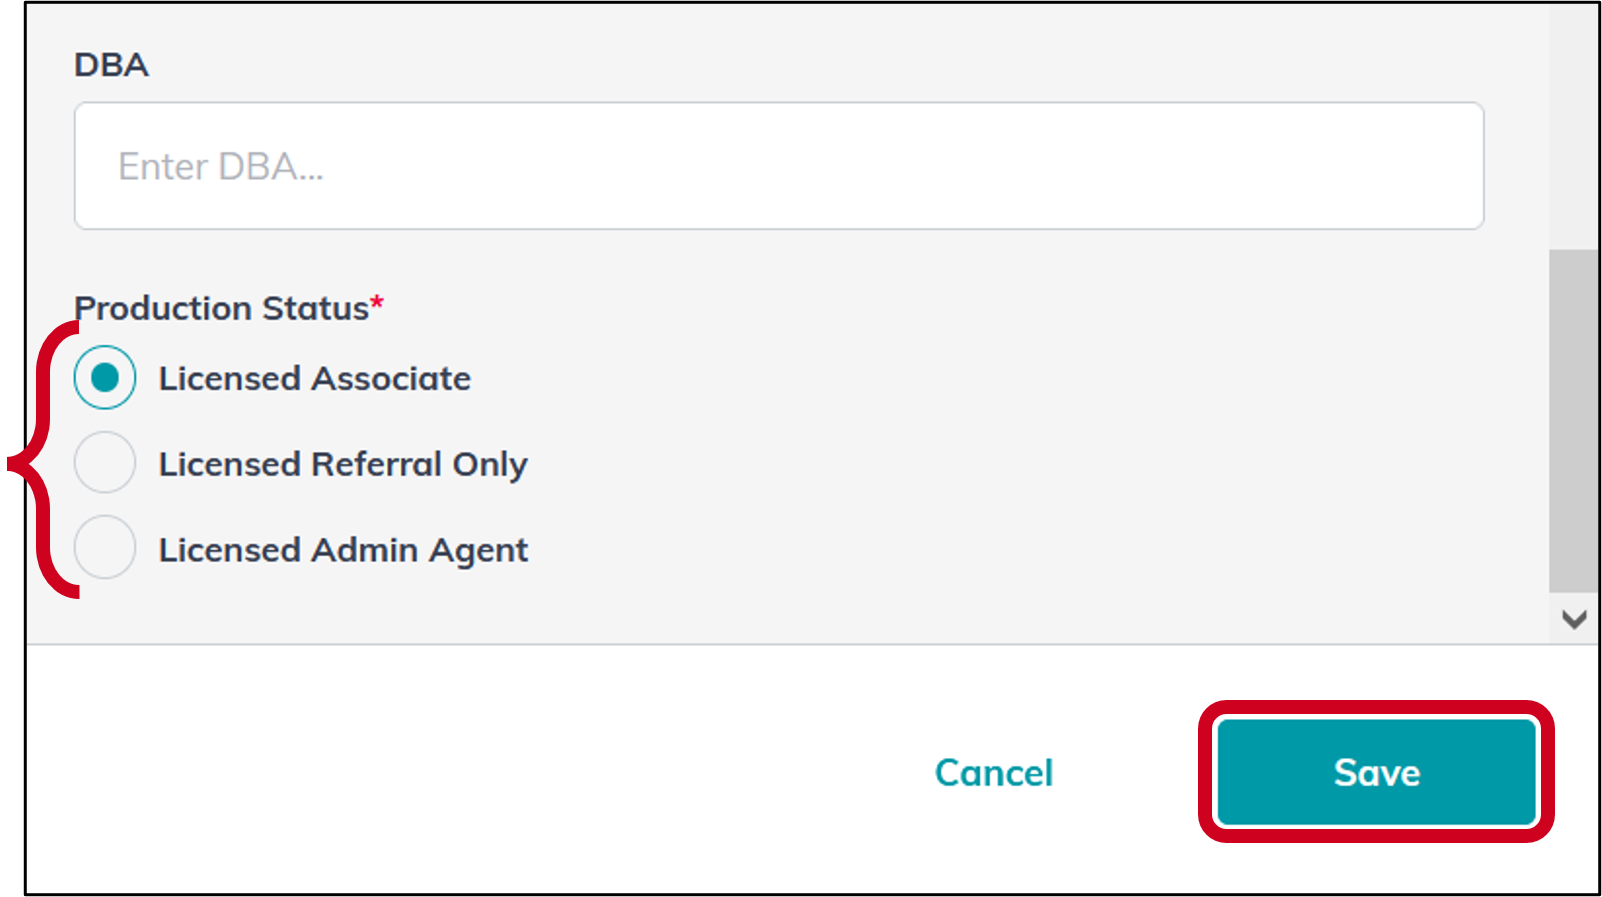Screen dimensions: 1602x897
Task: Dismiss edits using the Cancel link
Action: pos(993,771)
